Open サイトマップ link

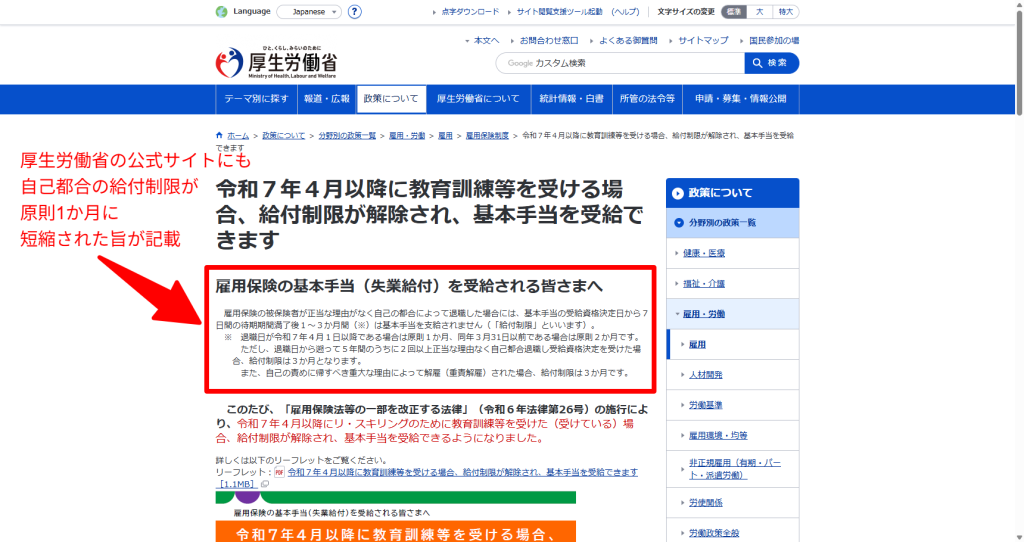(703, 40)
